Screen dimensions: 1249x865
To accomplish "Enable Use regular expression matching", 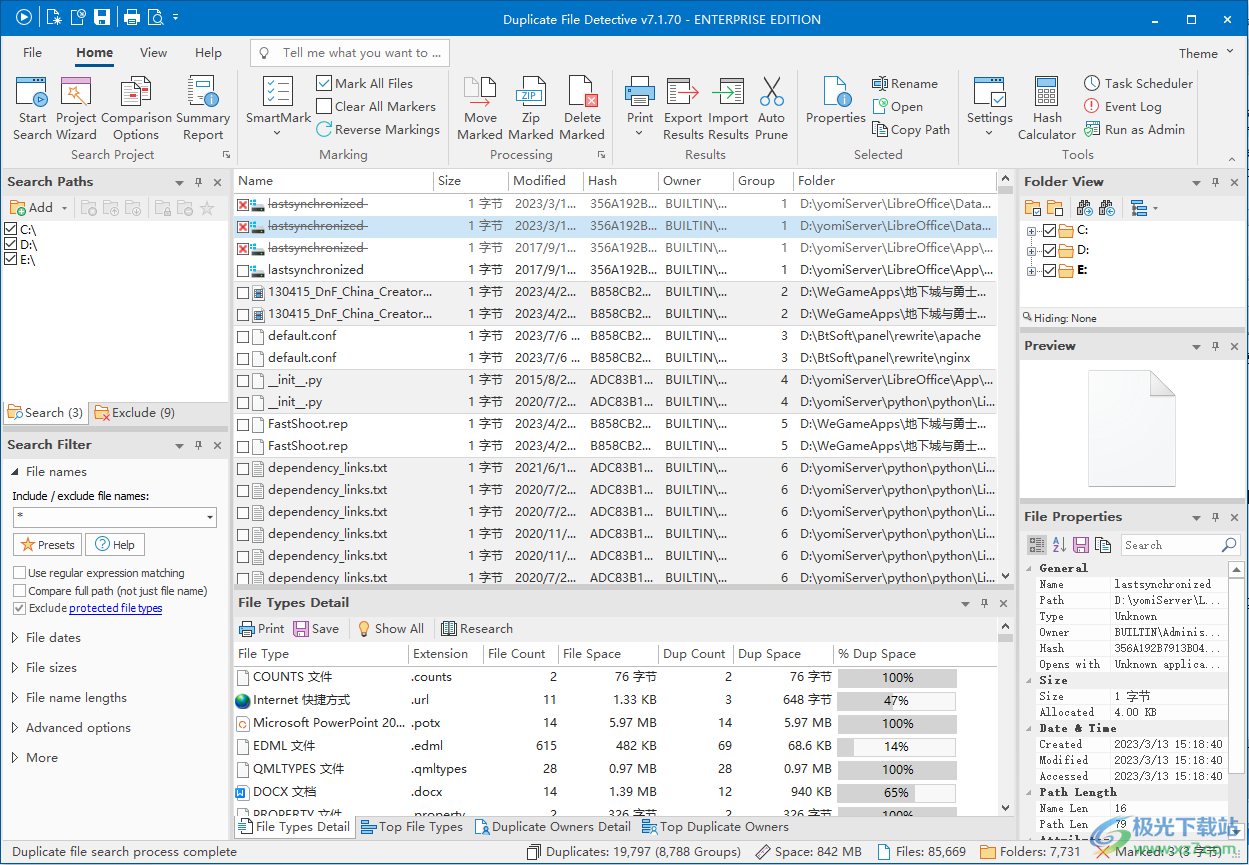I will point(19,573).
